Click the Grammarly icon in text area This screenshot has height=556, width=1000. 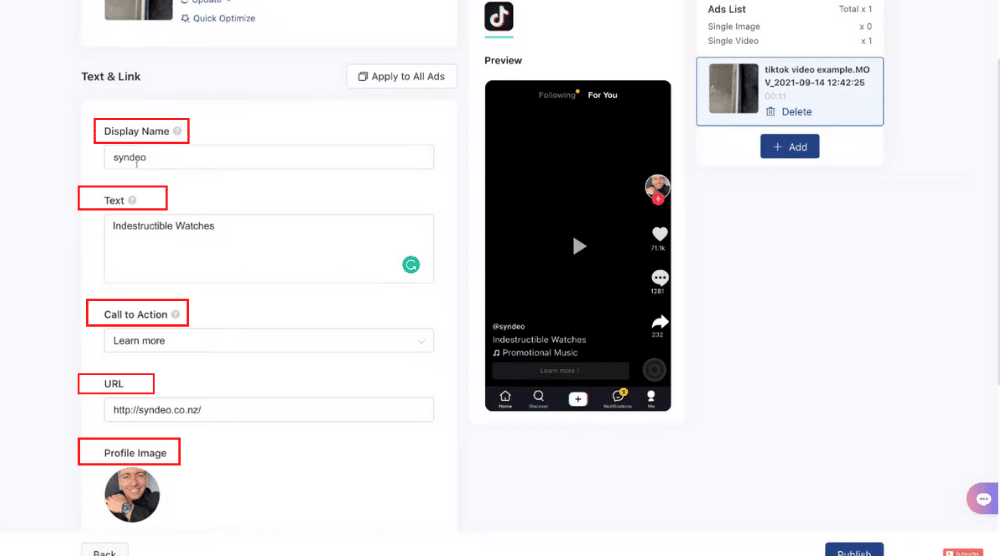(411, 265)
